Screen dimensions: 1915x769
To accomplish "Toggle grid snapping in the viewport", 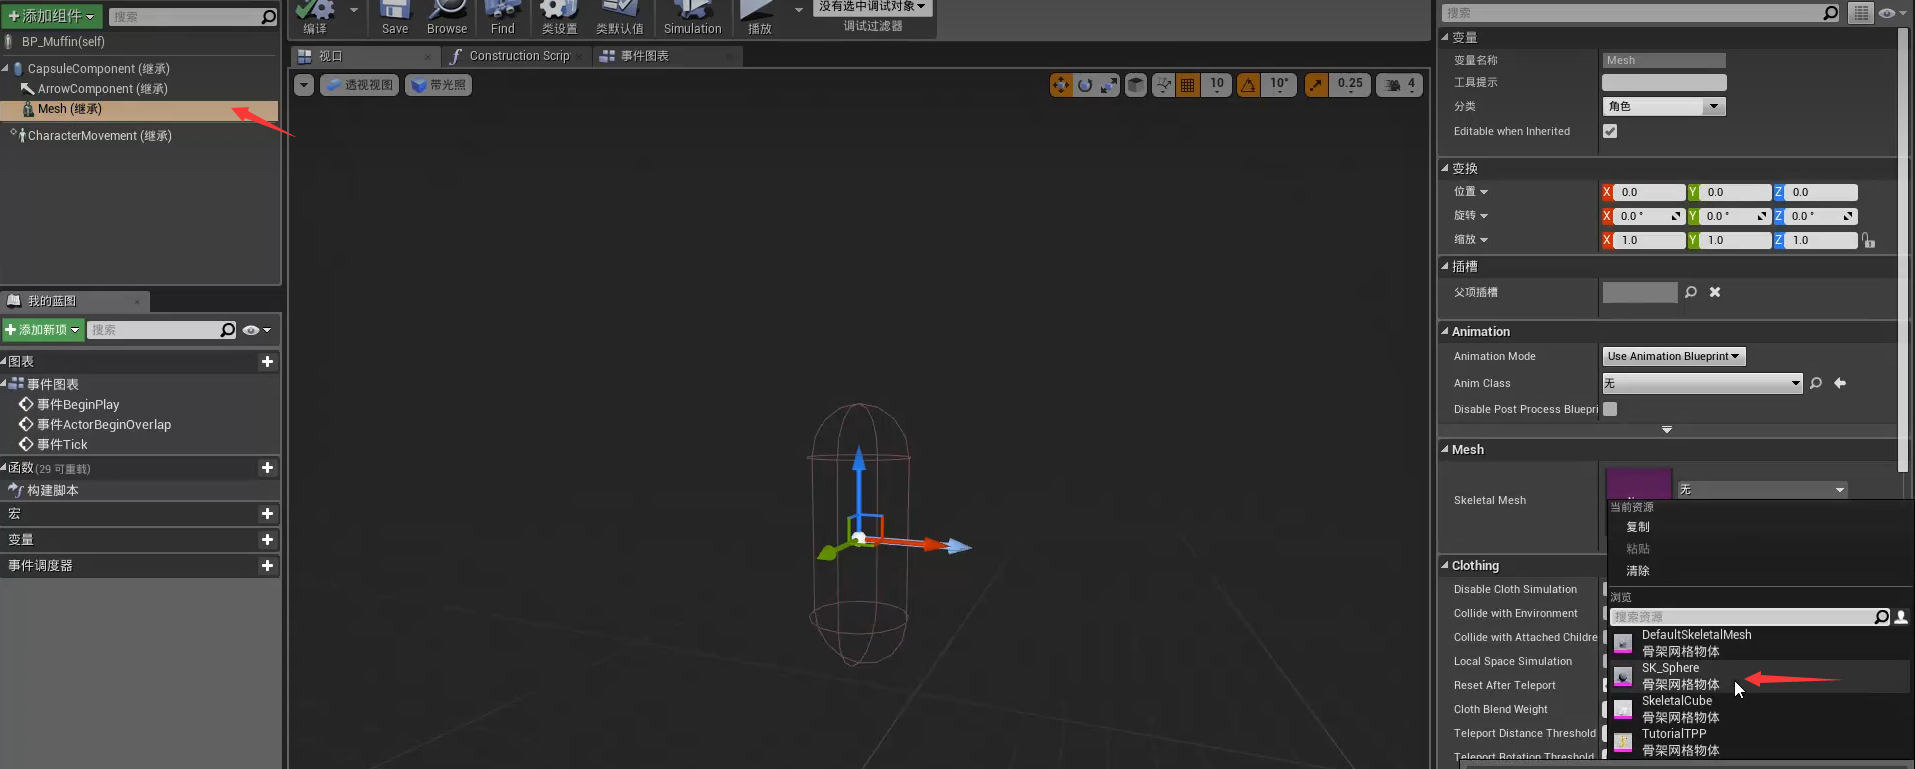I will click(x=1188, y=85).
